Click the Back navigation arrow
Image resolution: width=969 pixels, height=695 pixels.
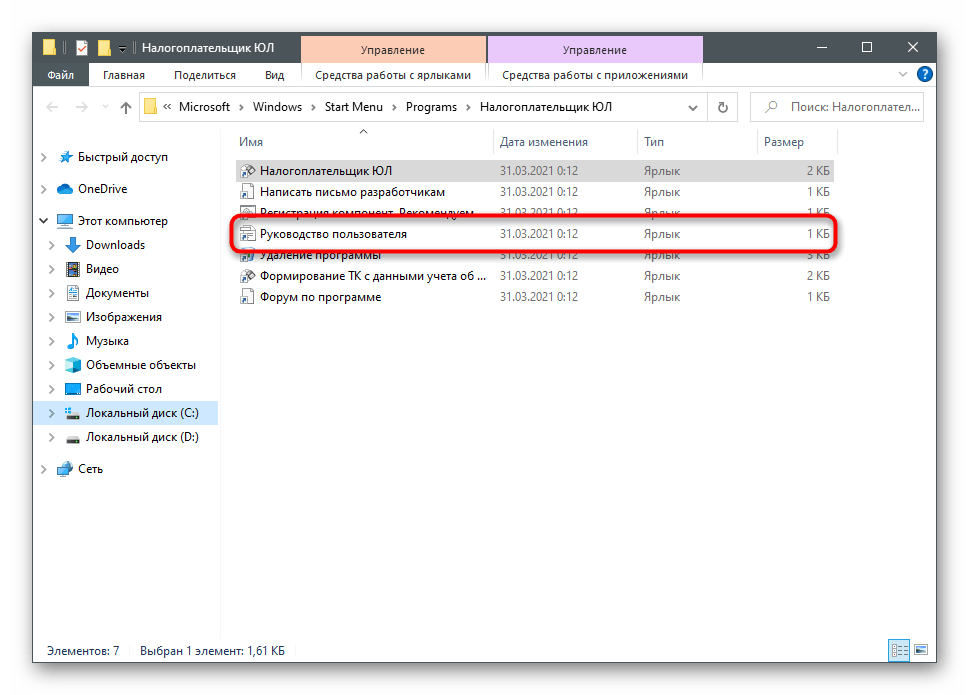53,107
